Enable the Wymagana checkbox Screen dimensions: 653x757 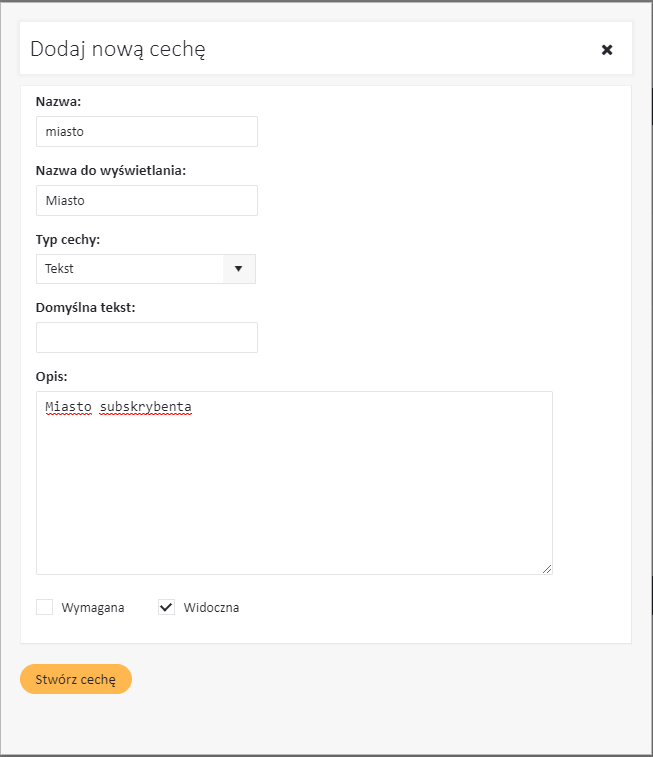tap(44, 607)
